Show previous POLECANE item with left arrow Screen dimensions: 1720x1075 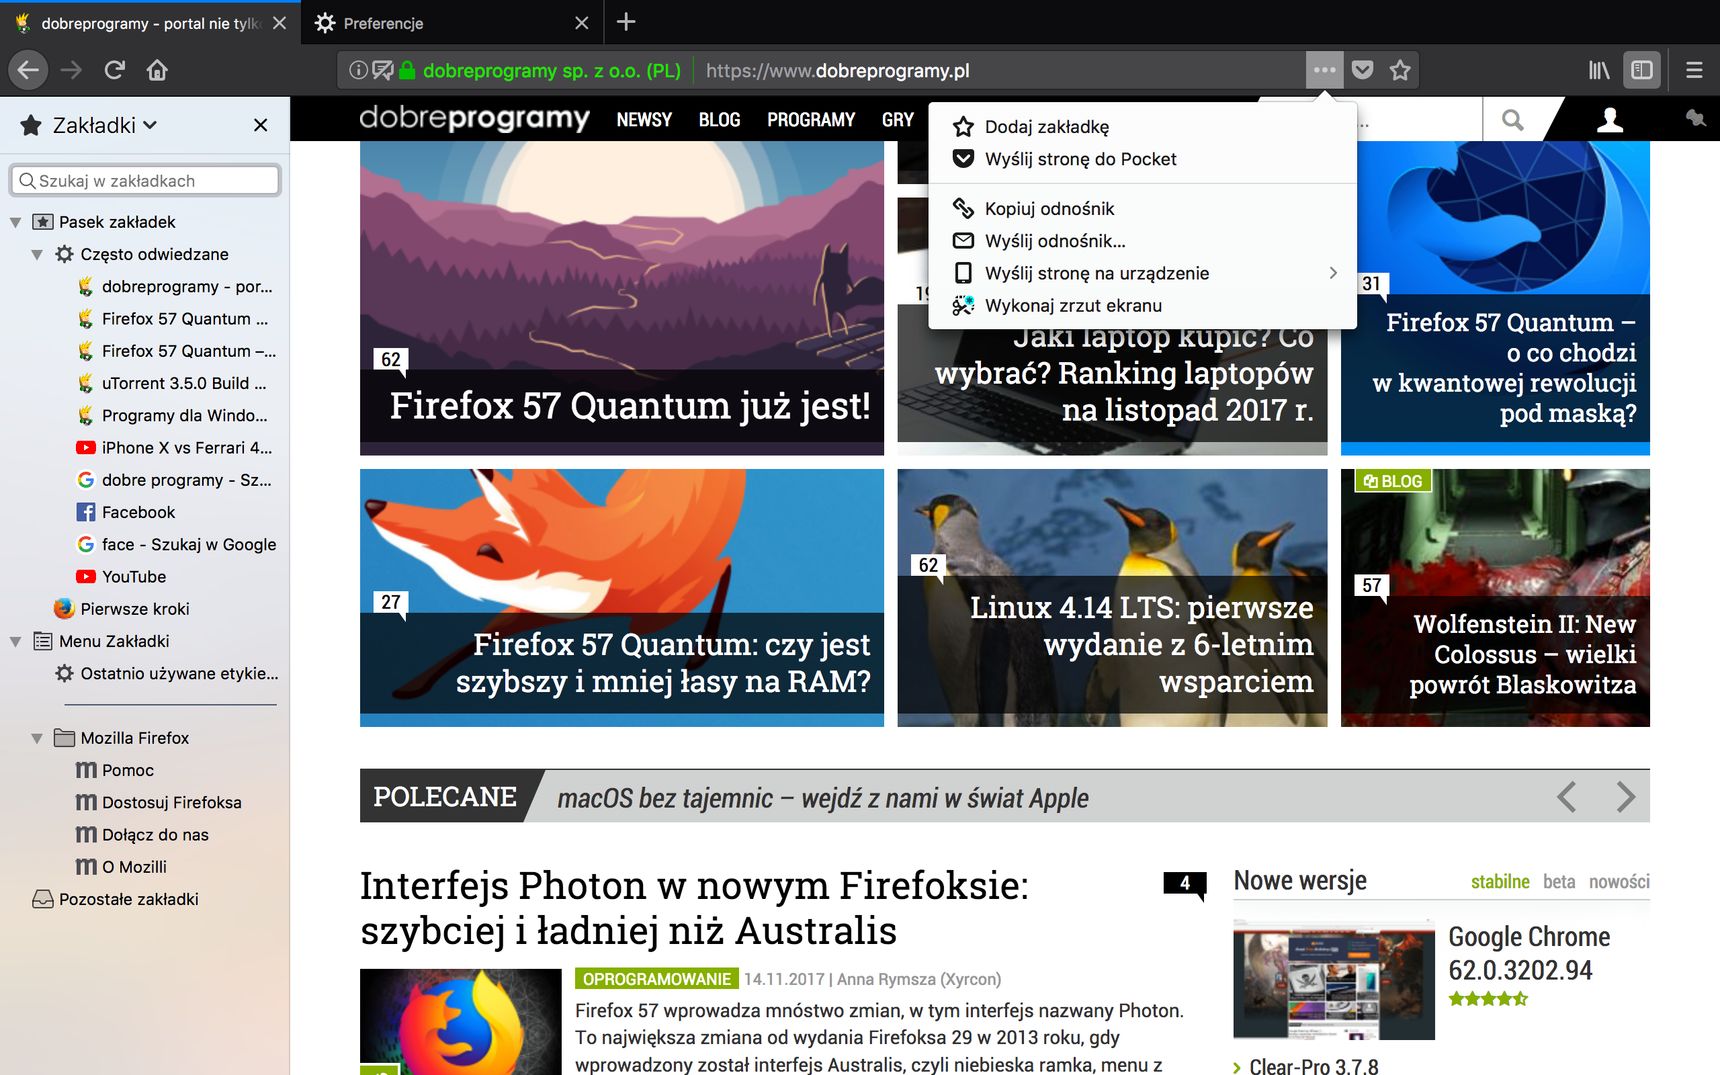click(x=1567, y=797)
